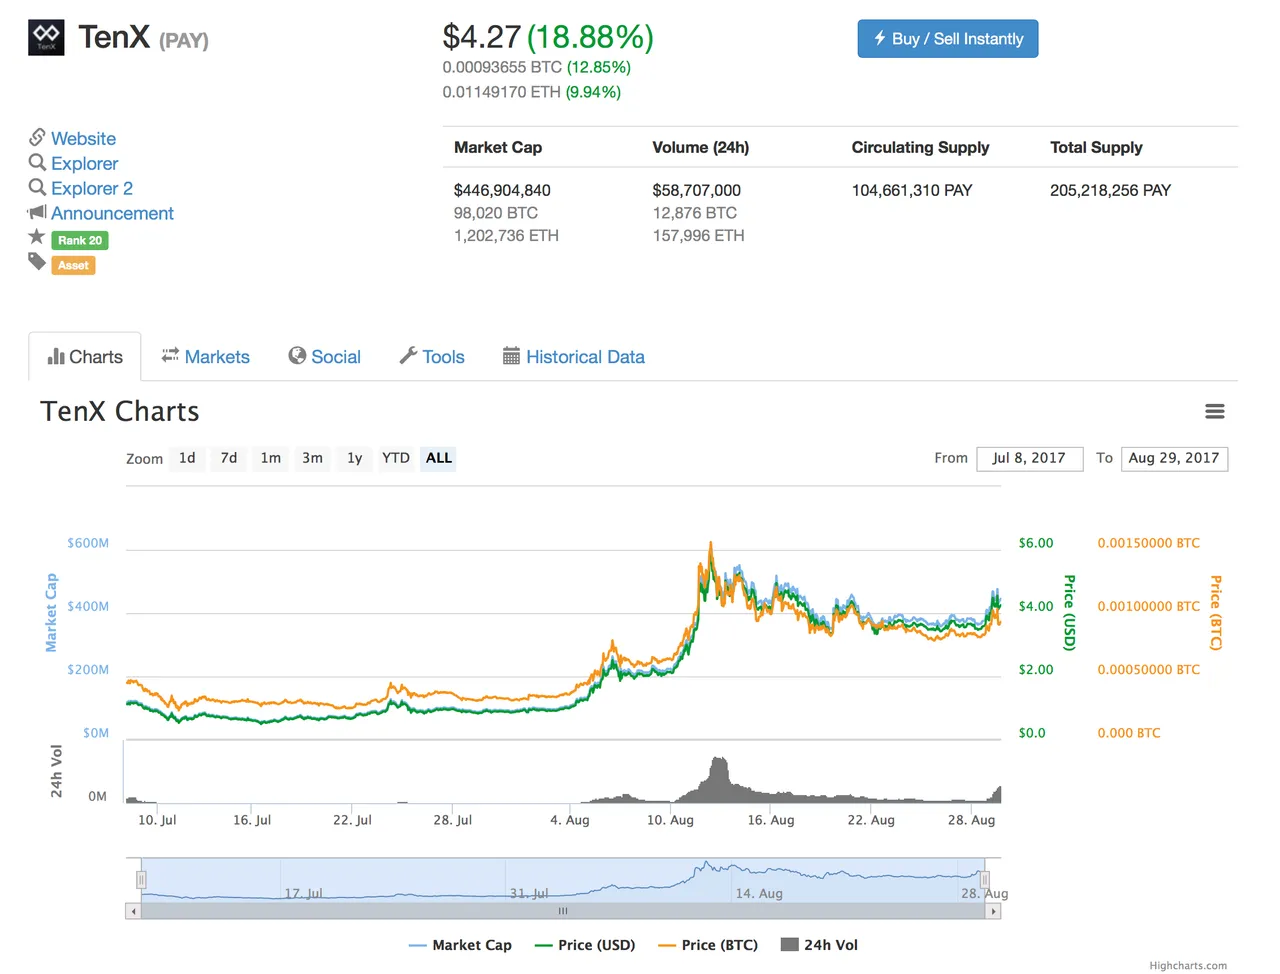Click the wrench icon in Tools tab
The height and width of the screenshot is (974, 1280).
[x=408, y=356]
